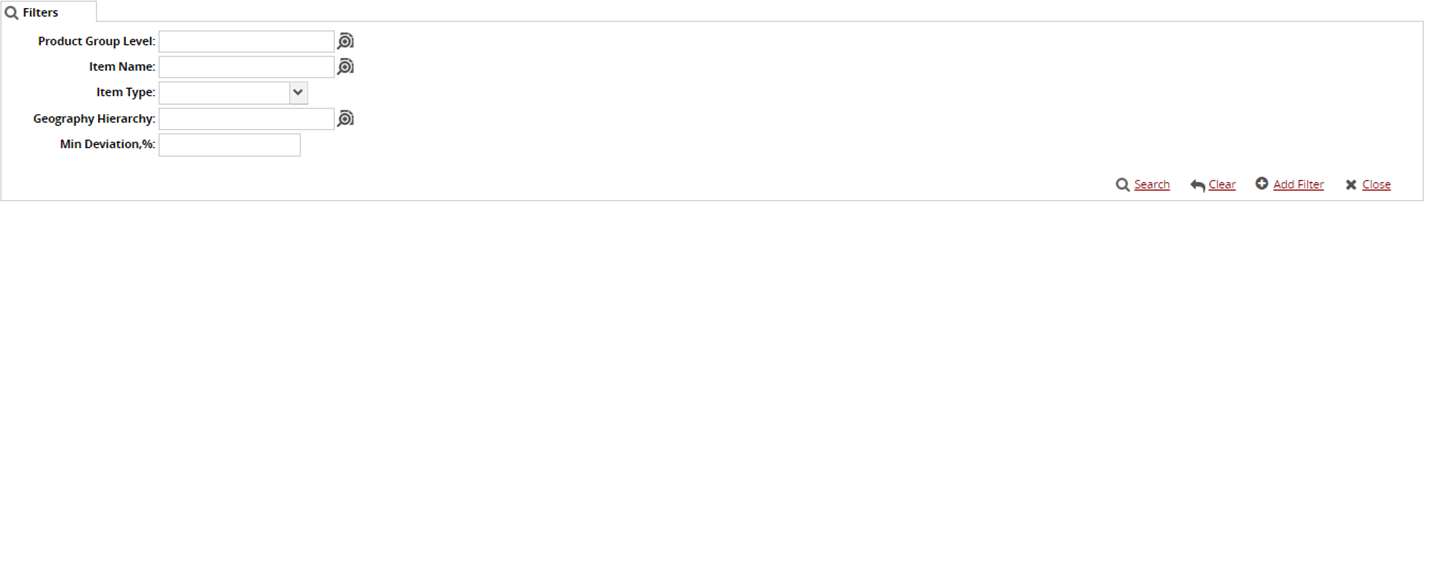The width and height of the screenshot is (1443, 581).
Task: Dismiss the panel via Close link
Action: [x=1376, y=185]
